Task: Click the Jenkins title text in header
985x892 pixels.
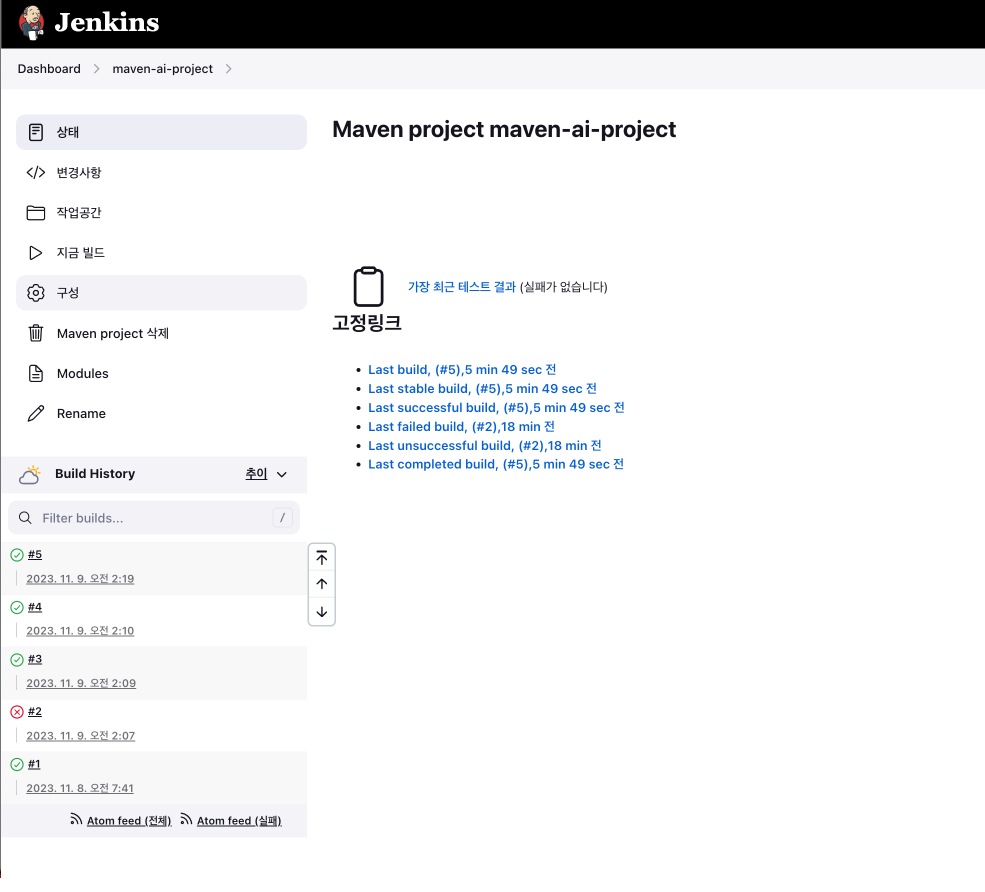Action: tap(107, 23)
